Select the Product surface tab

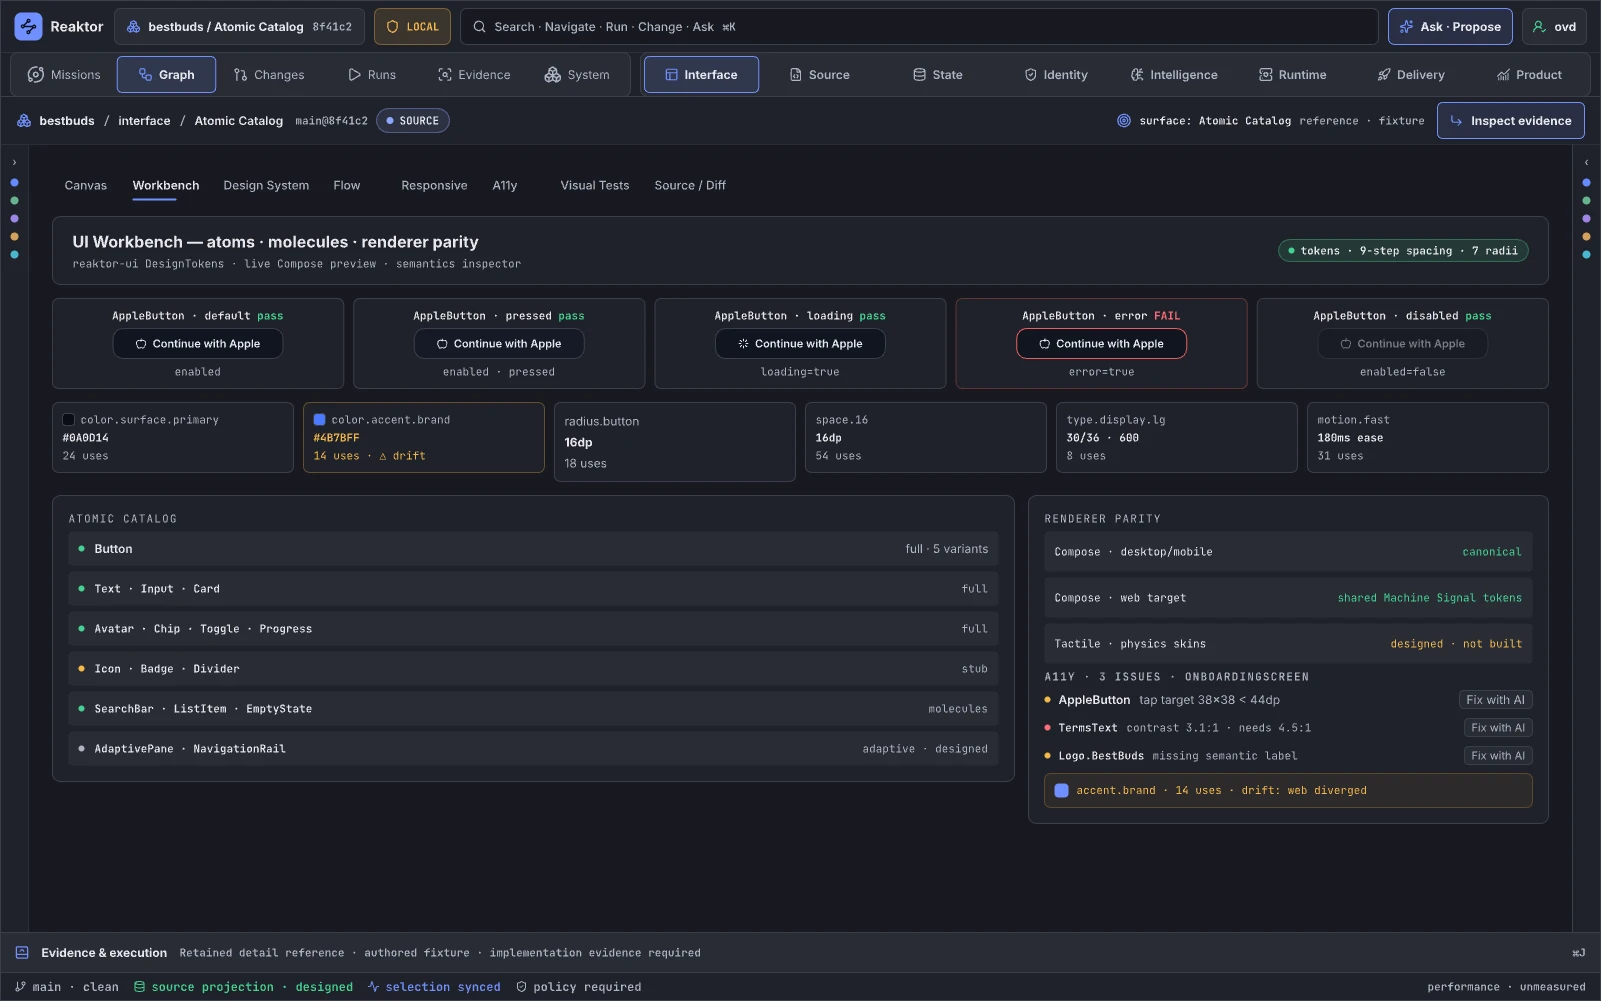(x=1529, y=75)
